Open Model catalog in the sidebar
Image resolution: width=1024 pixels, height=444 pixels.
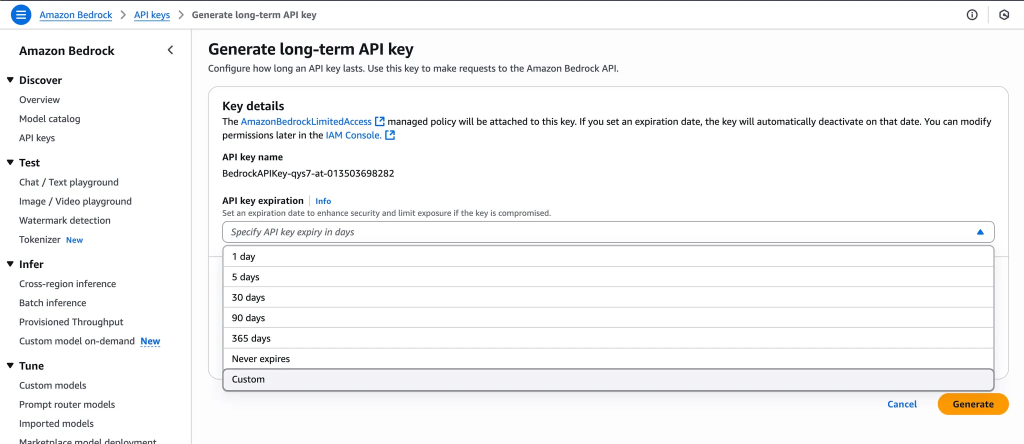pos(50,119)
